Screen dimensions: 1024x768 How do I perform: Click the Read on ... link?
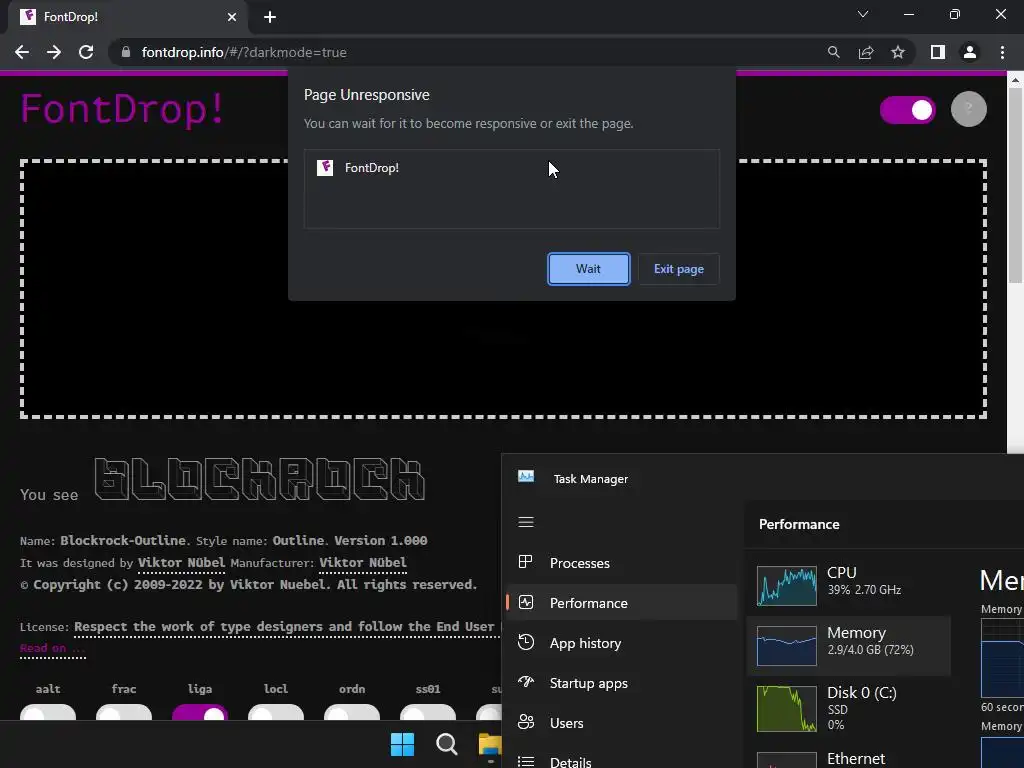coord(52,648)
